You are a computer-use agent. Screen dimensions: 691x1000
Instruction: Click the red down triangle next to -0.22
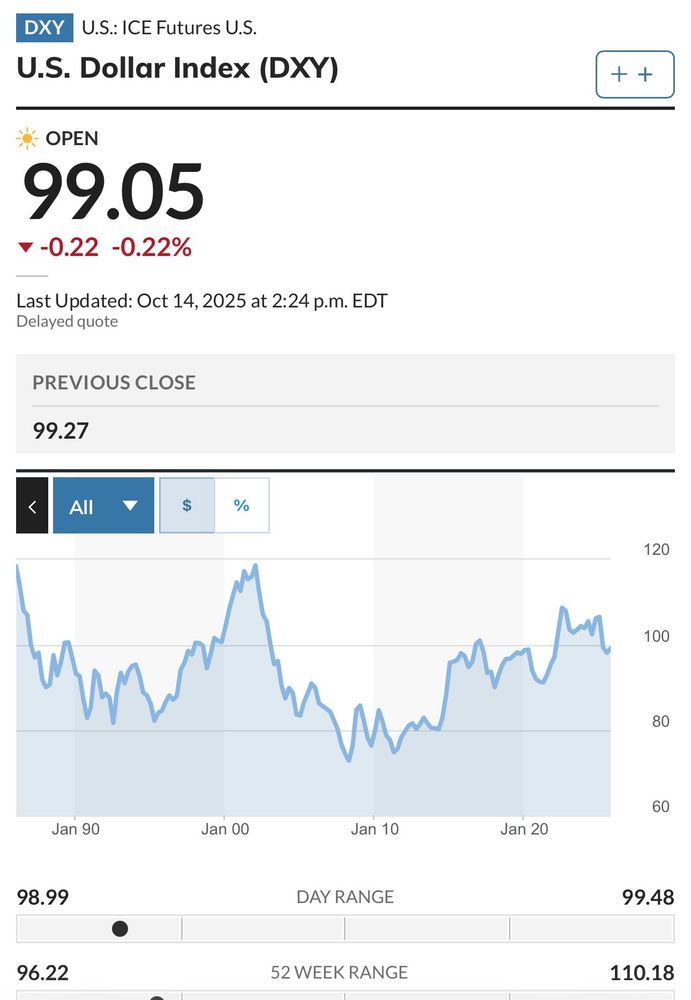25,248
